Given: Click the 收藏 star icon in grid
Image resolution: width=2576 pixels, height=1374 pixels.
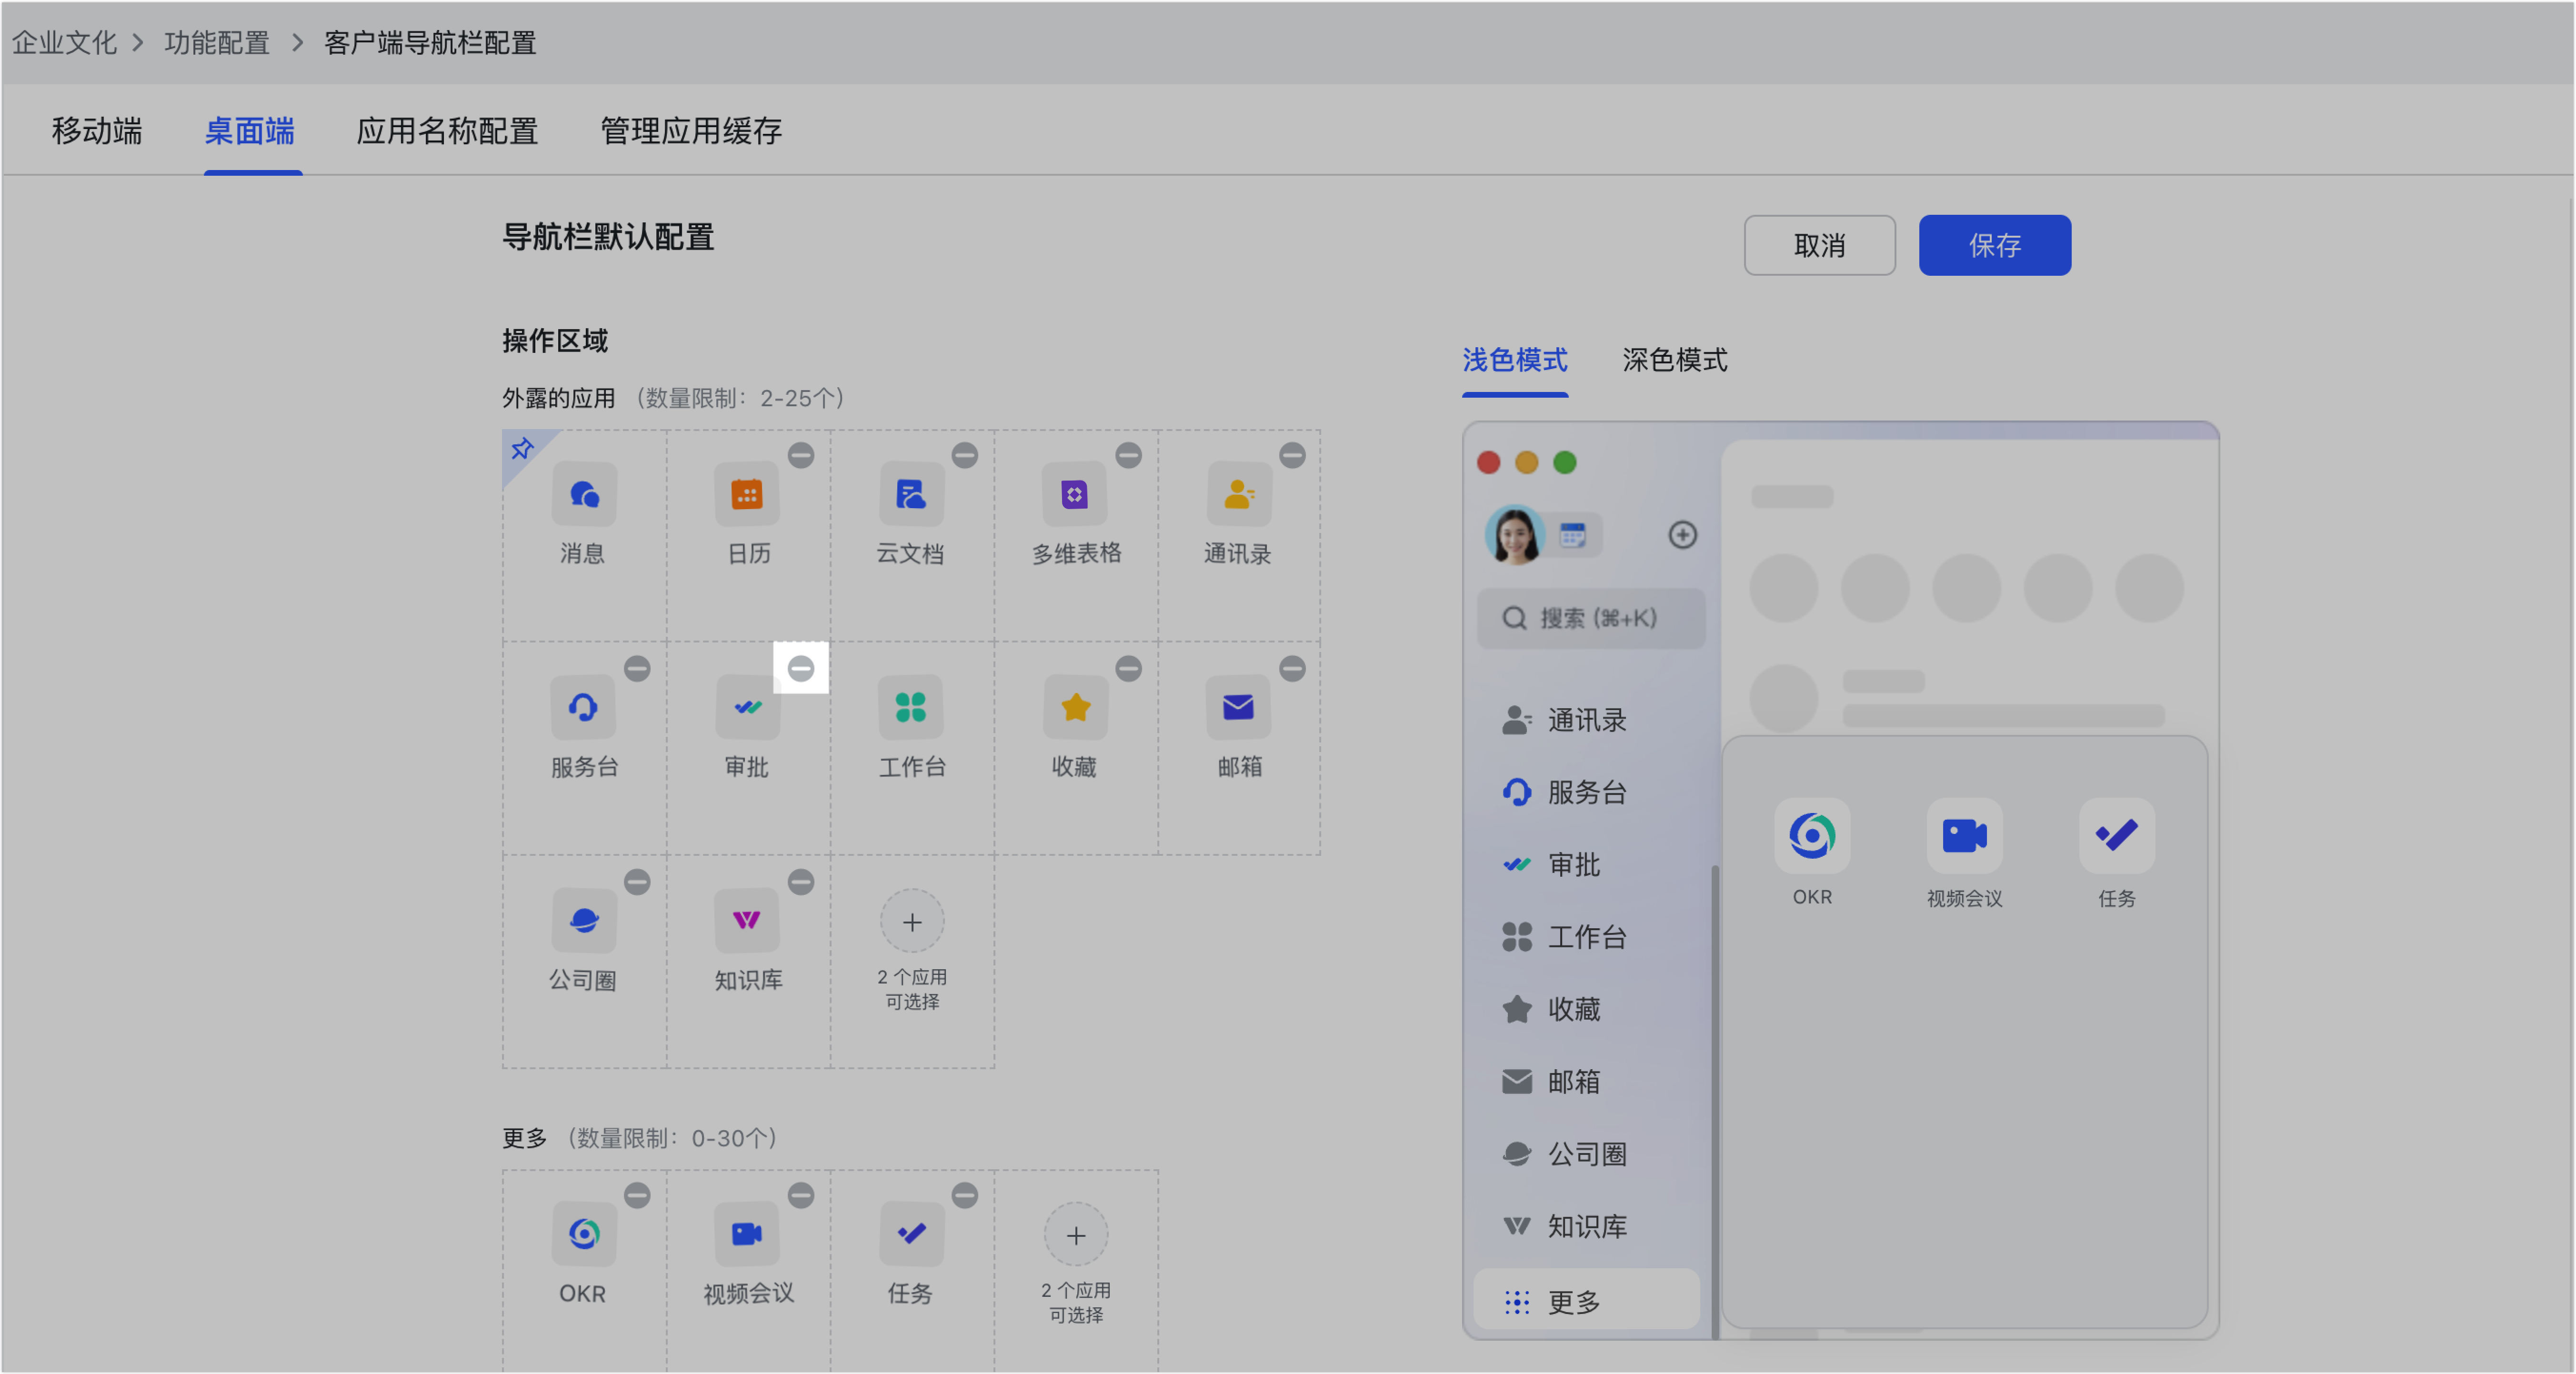Looking at the screenshot, I should [x=1075, y=707].
